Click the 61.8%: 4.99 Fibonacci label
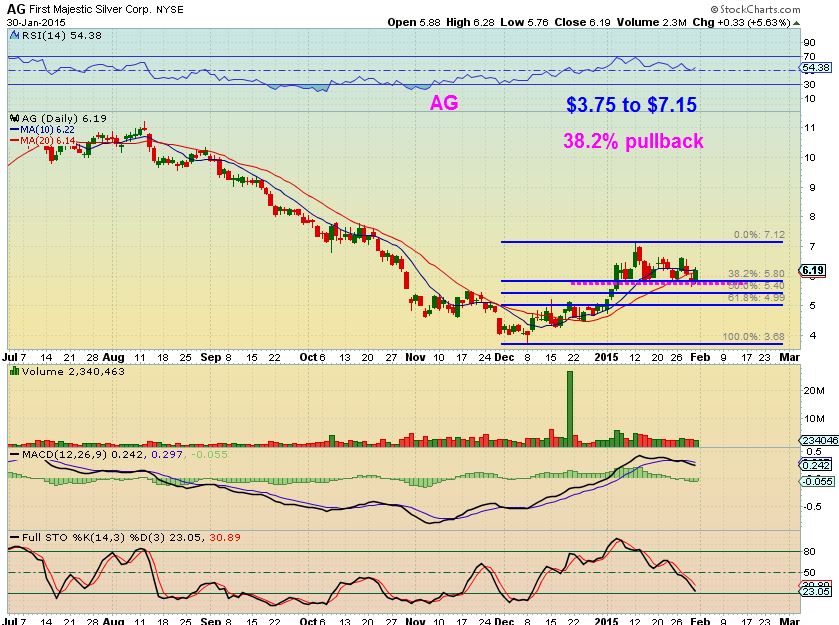This screenshot has width=839, height=625. [x=756, y=298]
